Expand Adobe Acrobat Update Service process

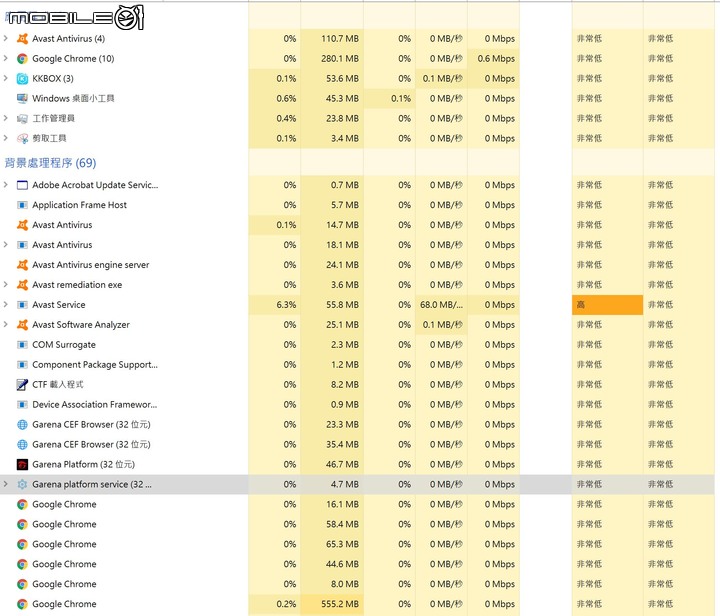[6, 185]
